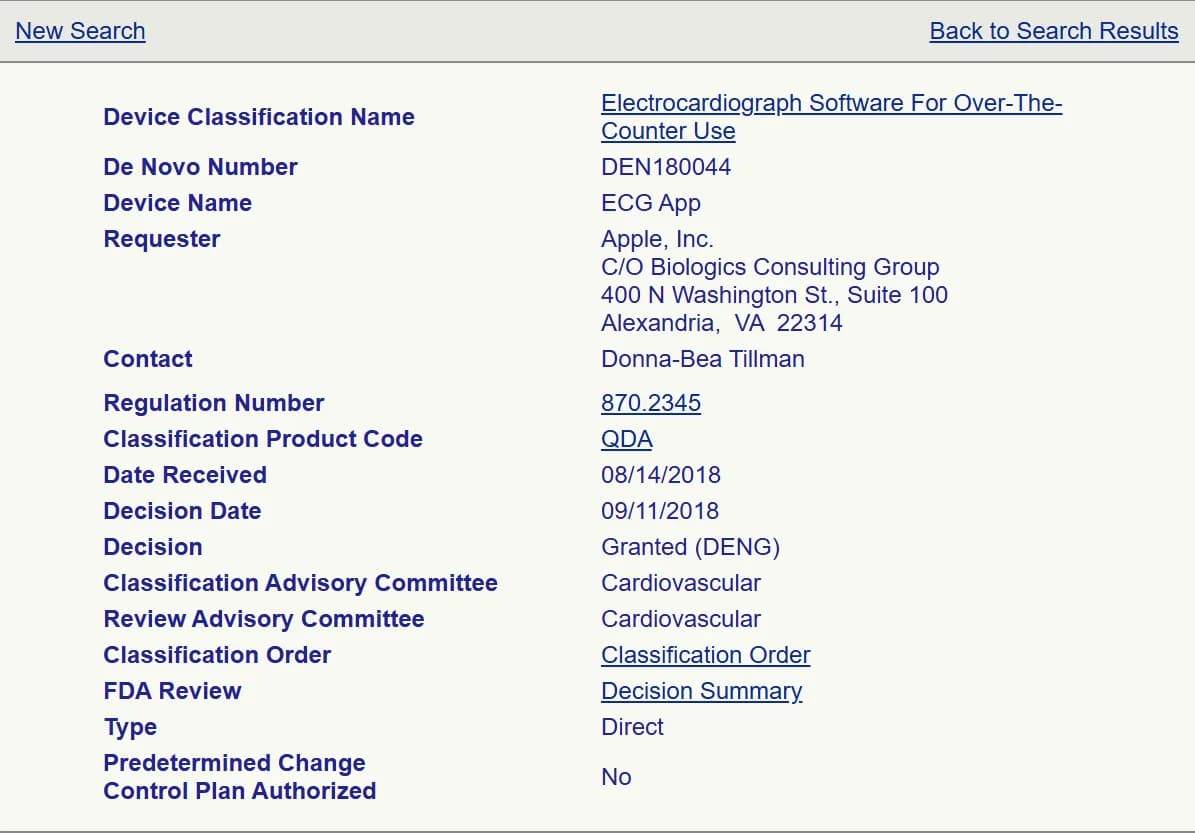Viewport: 1195px width, 833px height.
Task: Click the Decision field label
Action: (x=153, y=547)
